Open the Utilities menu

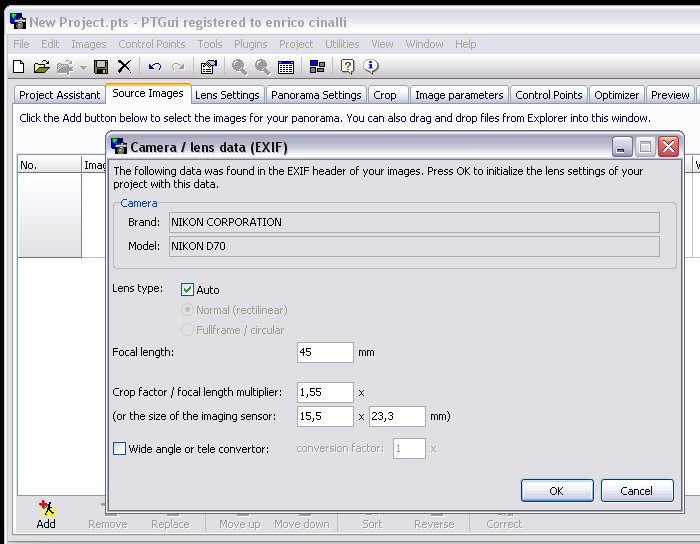pos(342,44)
